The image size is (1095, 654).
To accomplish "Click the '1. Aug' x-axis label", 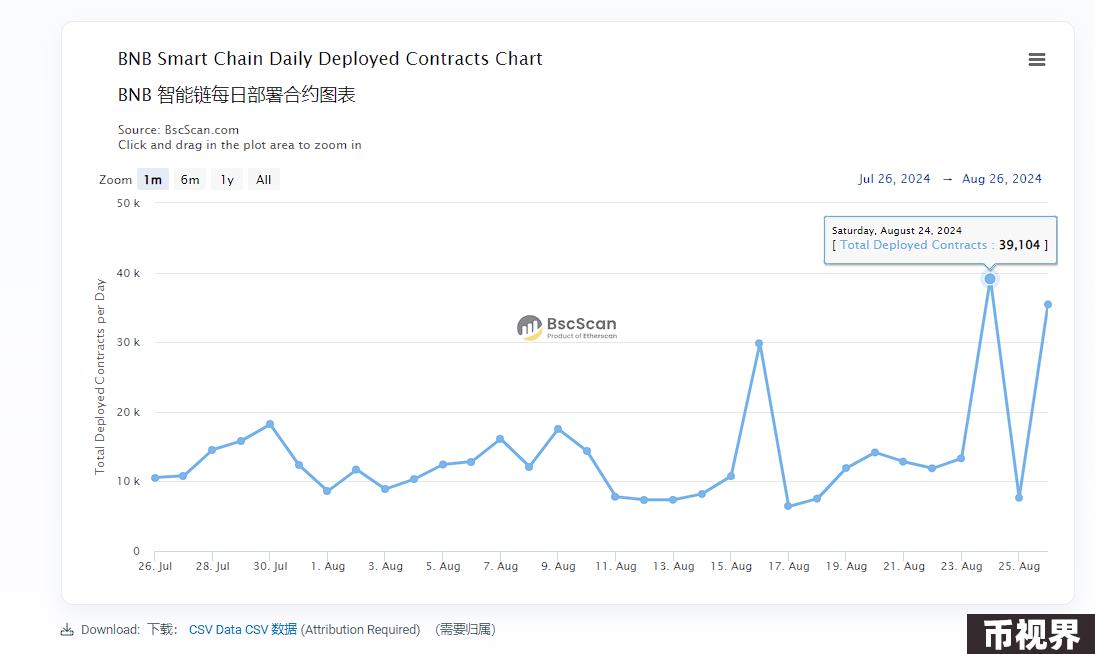I will click(x=328, y=566).
